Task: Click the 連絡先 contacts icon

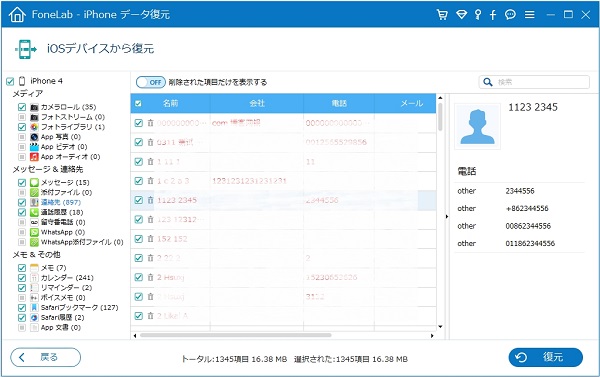Action: 34,202
